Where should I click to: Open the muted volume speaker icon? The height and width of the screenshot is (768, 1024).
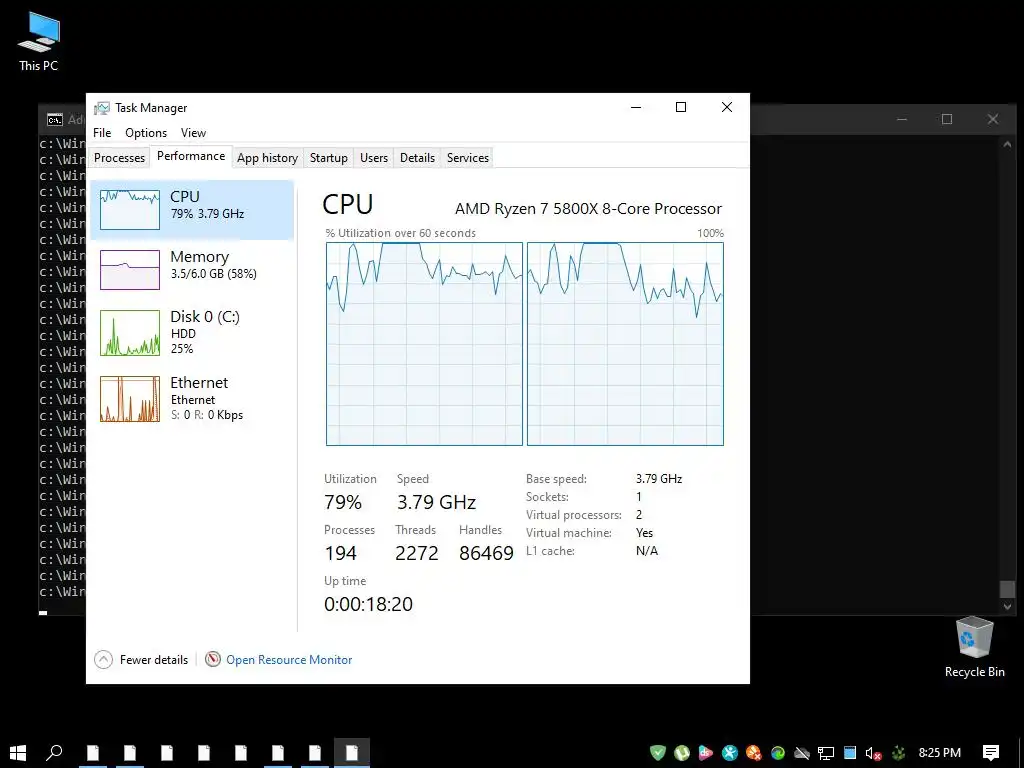874,753
